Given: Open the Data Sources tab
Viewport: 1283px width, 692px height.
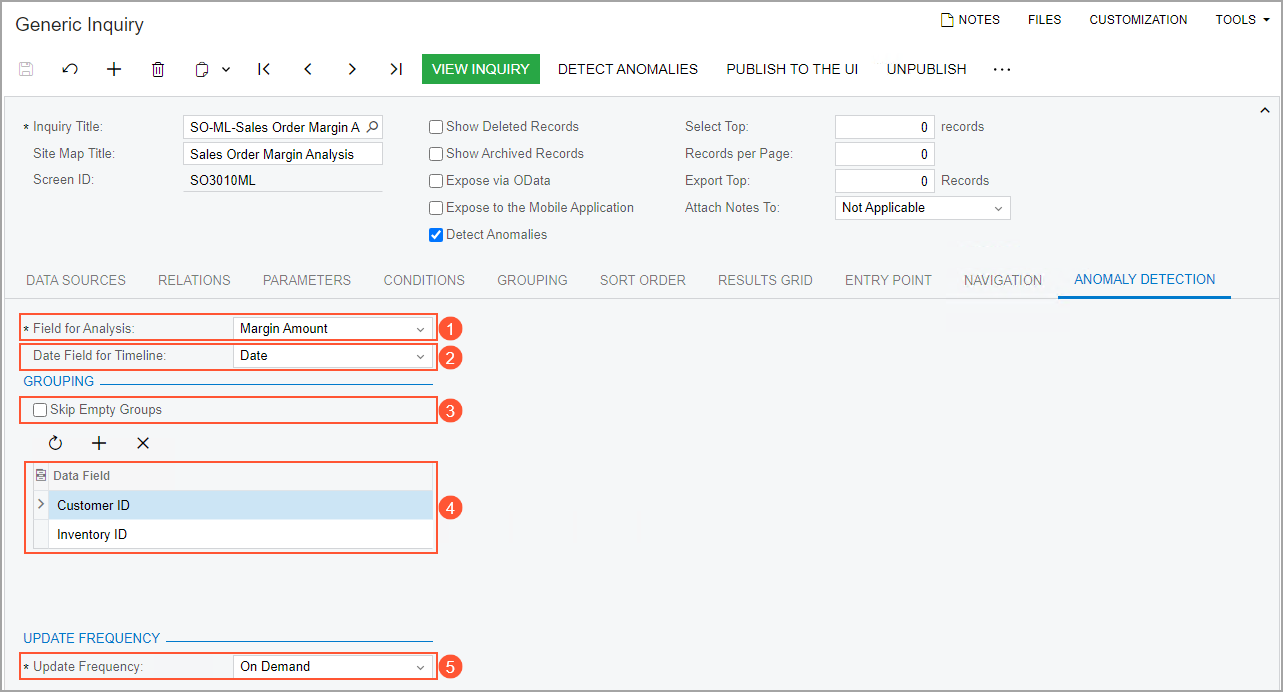Looking at the screenshot, I should [76, 280].
